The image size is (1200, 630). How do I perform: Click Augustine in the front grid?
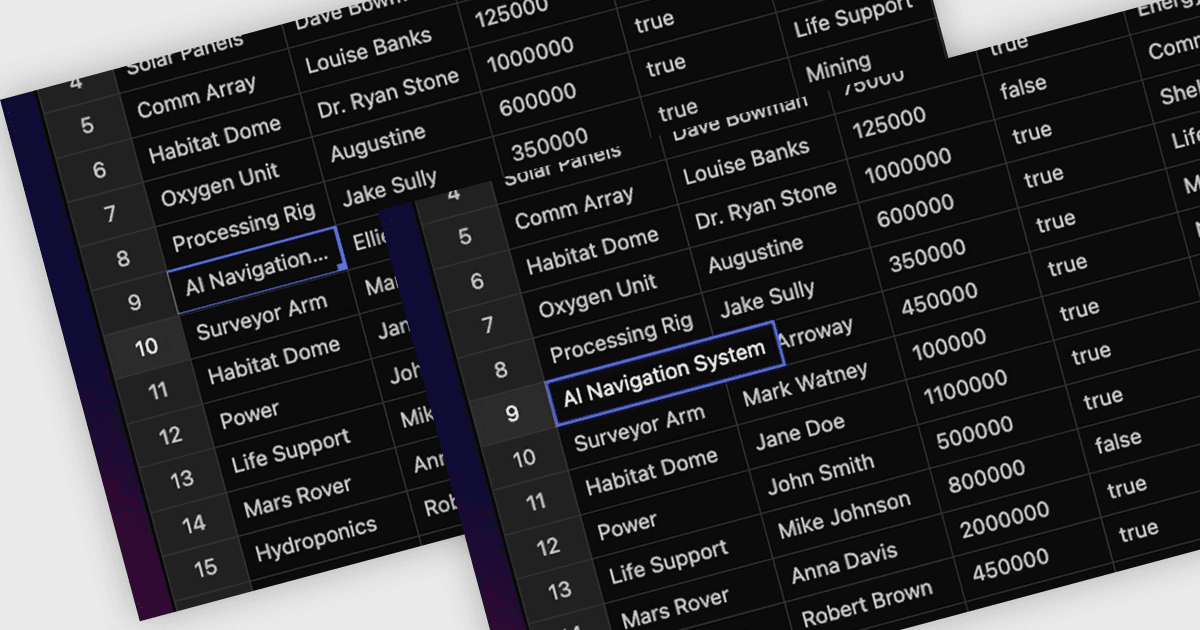pos(756,253)
